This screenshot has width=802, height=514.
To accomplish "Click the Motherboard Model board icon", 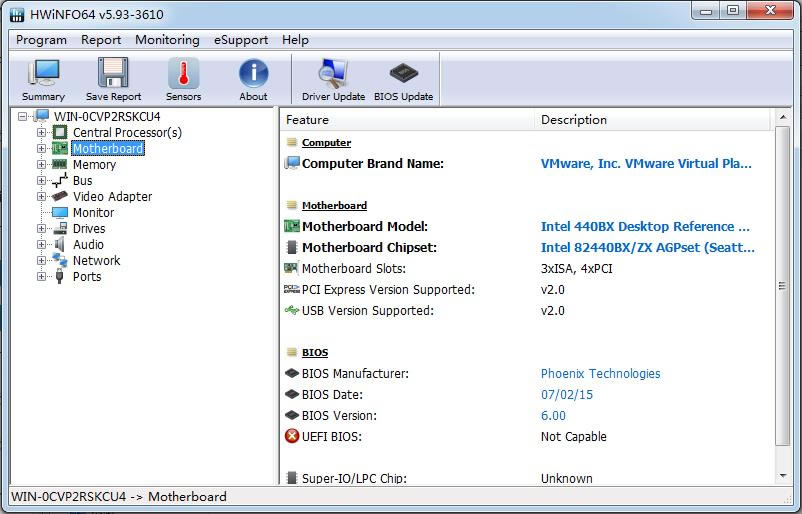I will click(292, 226).
